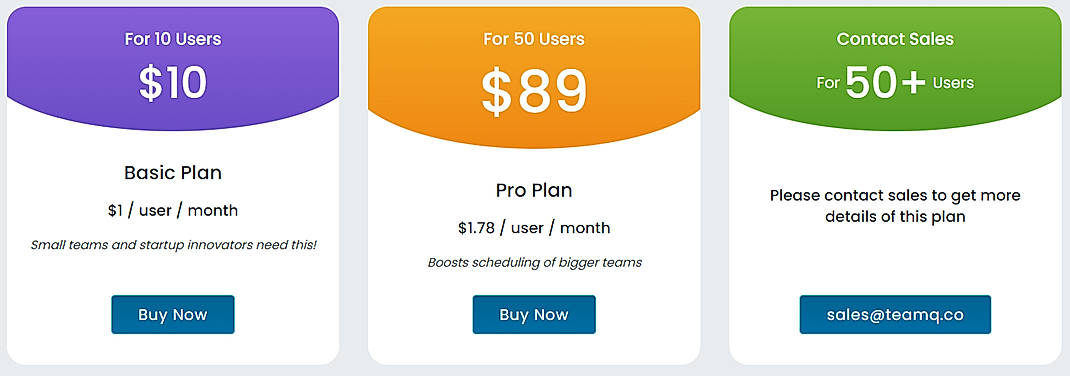Click Buy Now under Pro Plan

coord(534,315)
